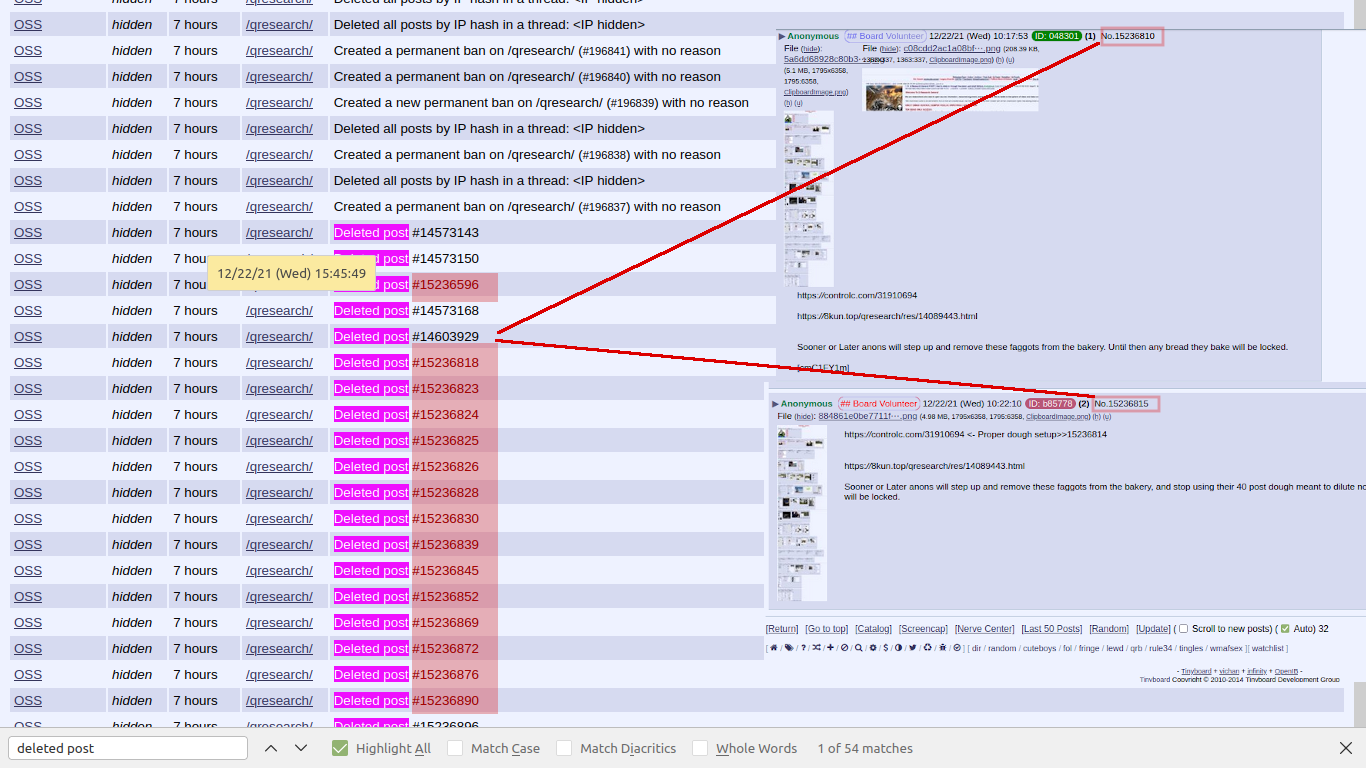
Task: Open the small screenshot thumbnail in post No.15236810
Action: 950,90
